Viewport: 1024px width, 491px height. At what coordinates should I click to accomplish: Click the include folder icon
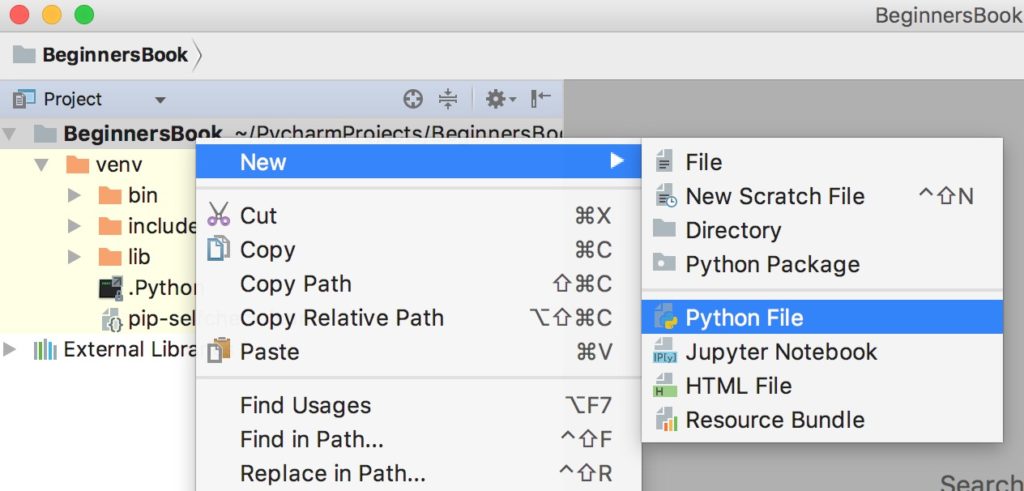pos(110,226)
